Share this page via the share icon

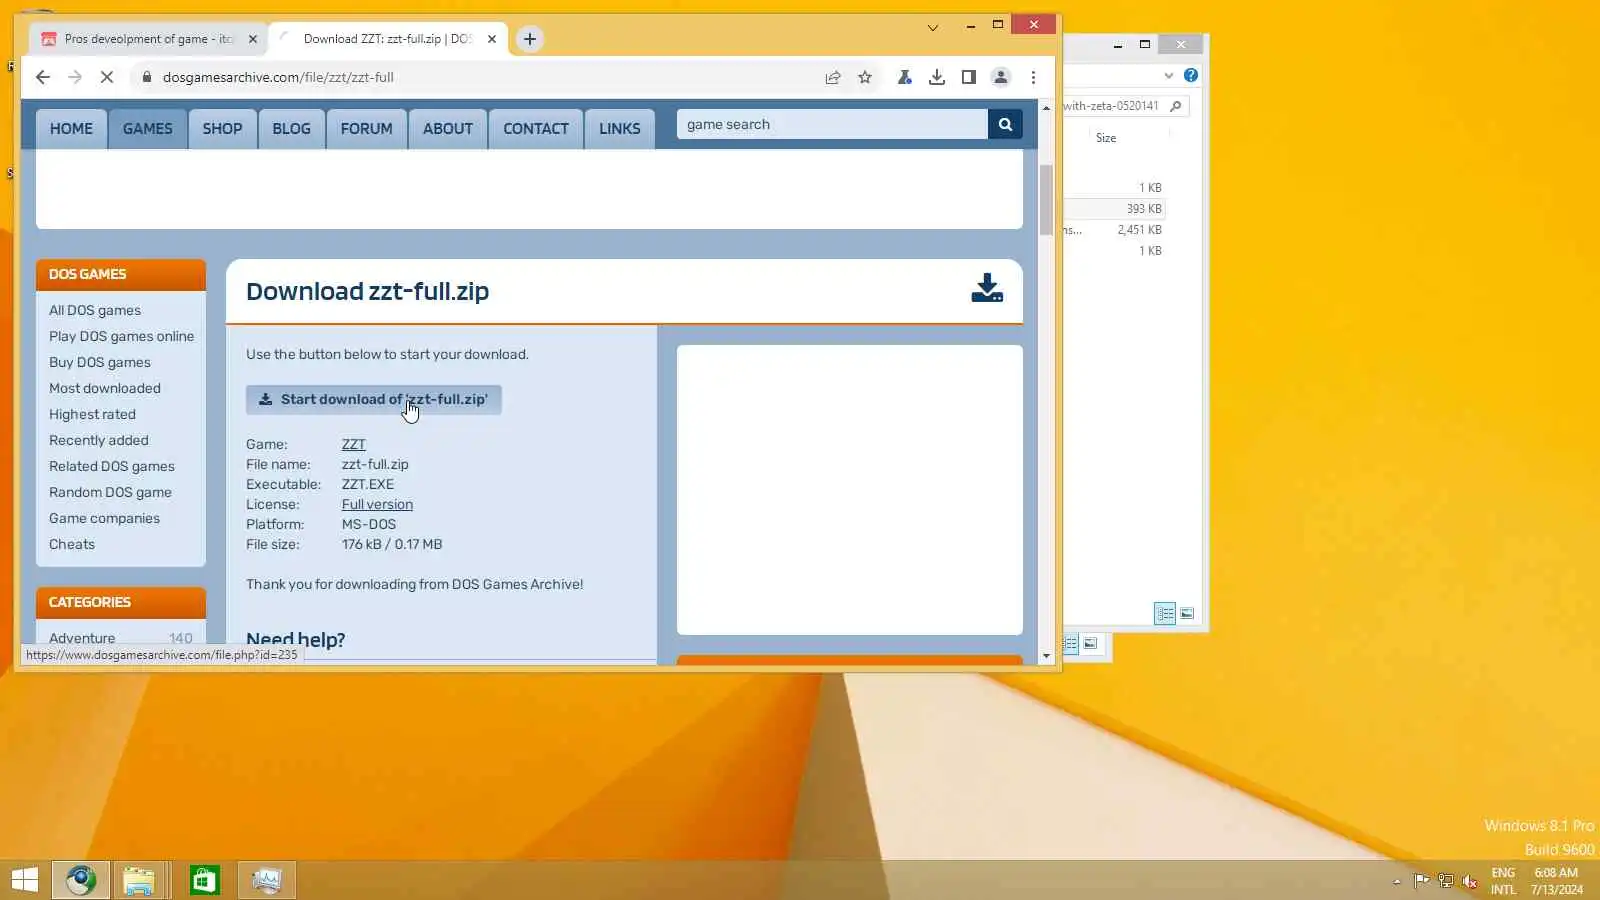click(x=833, y=77)
